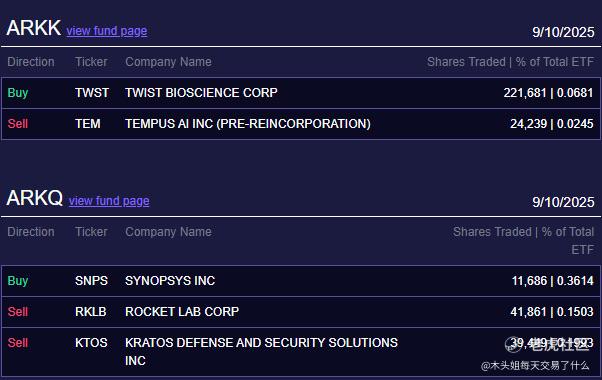Image resolution: width=602 pixels, height=380 pixels.
Task: Click the ARKK fund heading
Action: (34, 28)
